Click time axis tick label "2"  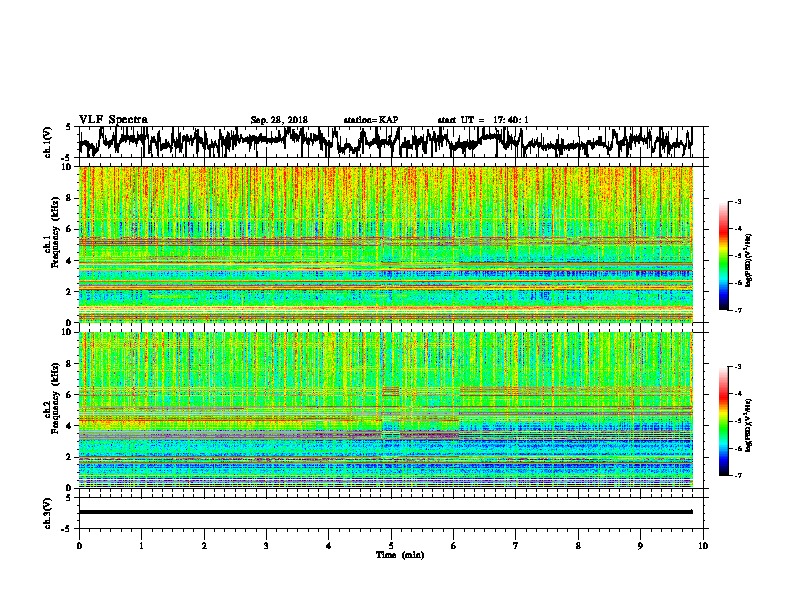click(204, 546)
